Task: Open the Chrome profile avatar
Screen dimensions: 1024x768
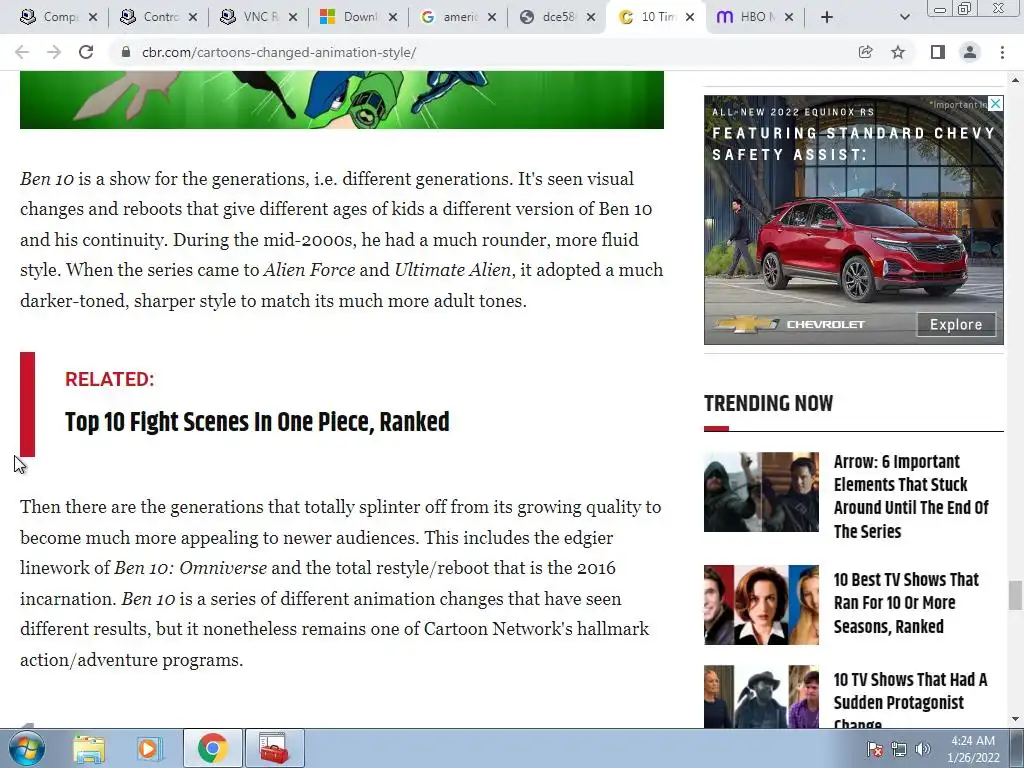Action: [970, 52]
